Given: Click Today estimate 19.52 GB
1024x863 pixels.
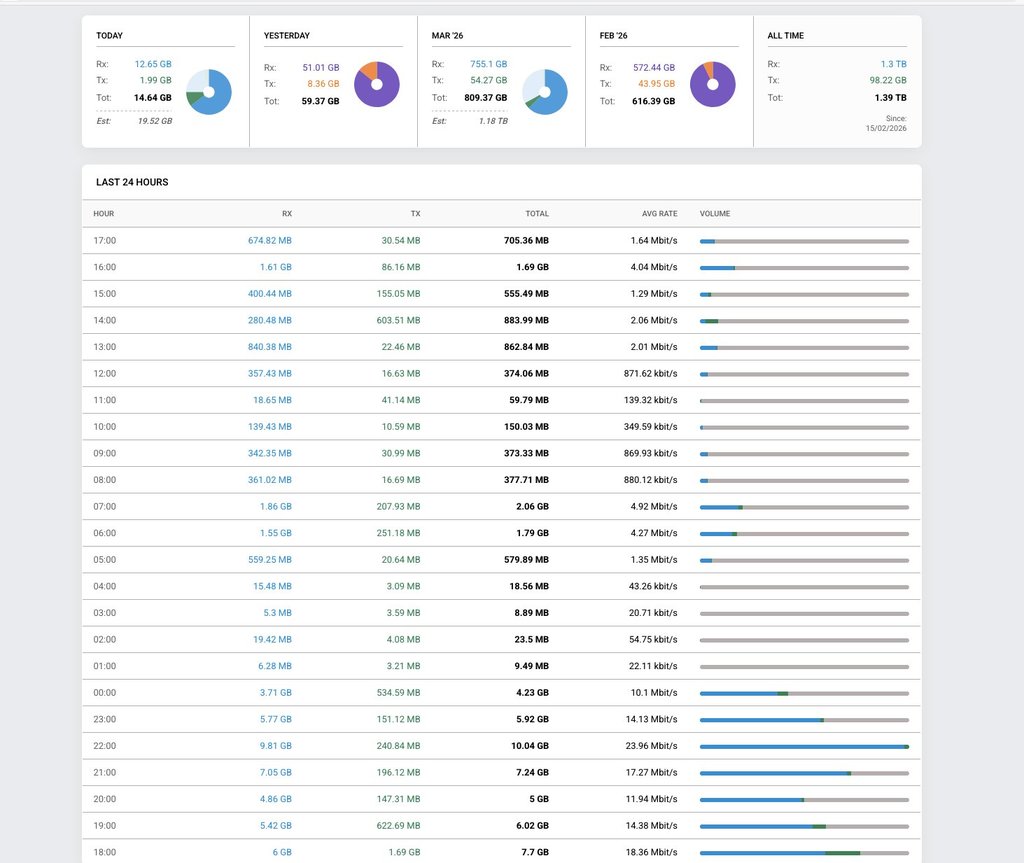Looking at the screenshot, I should (155, 121).
